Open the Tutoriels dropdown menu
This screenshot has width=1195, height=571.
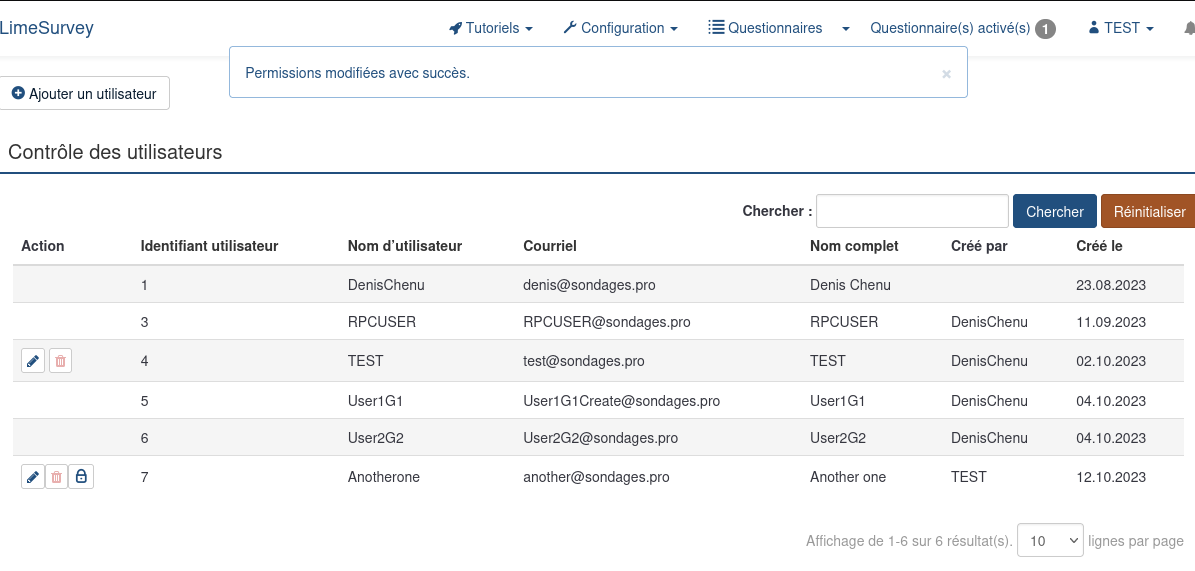click(491, 28)
